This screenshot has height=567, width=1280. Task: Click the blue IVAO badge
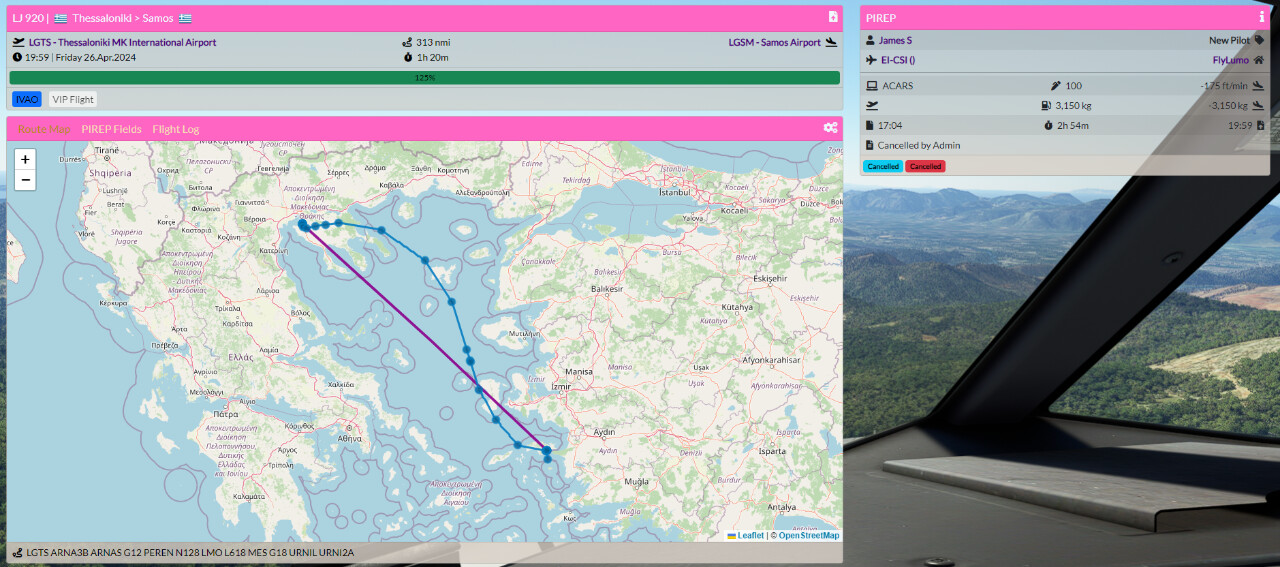pyautogui.click(x=27, y=99)
